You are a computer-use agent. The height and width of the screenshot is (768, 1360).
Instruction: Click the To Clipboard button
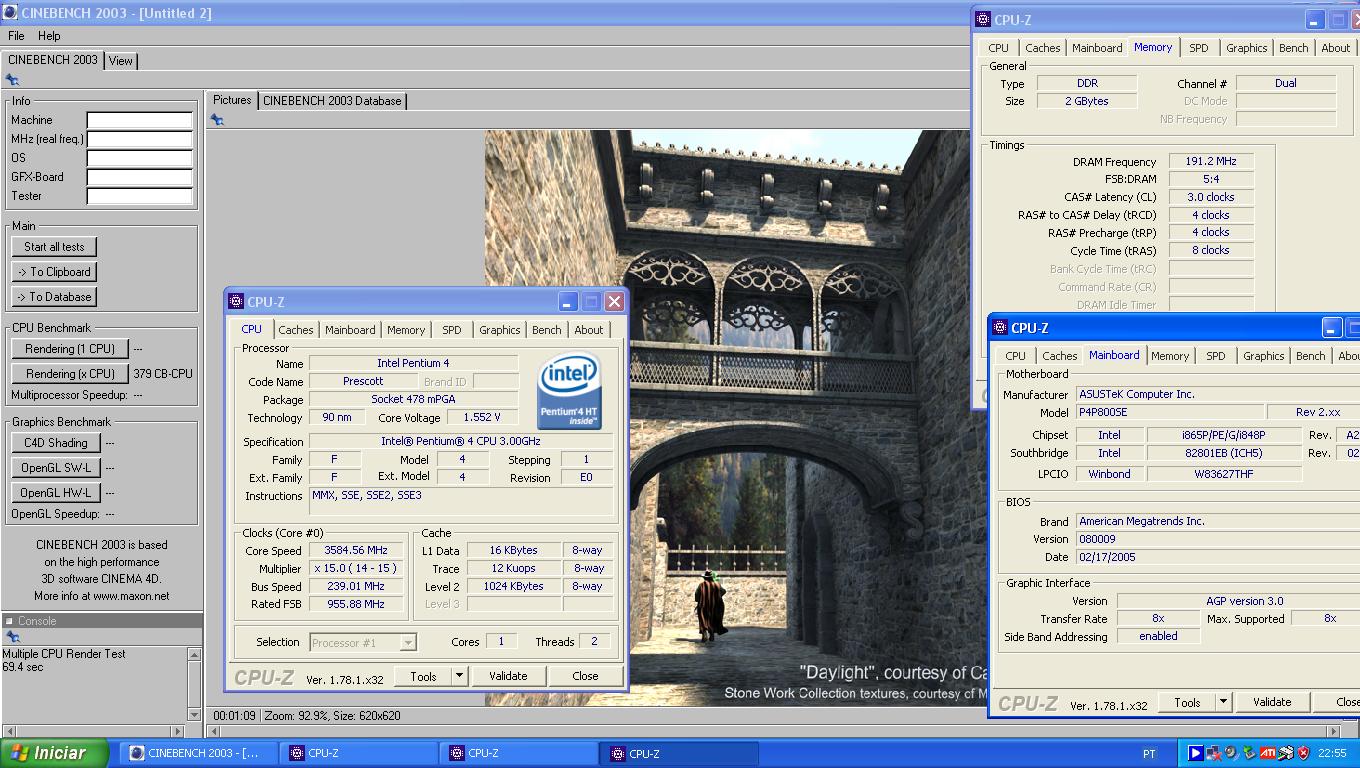54,272
